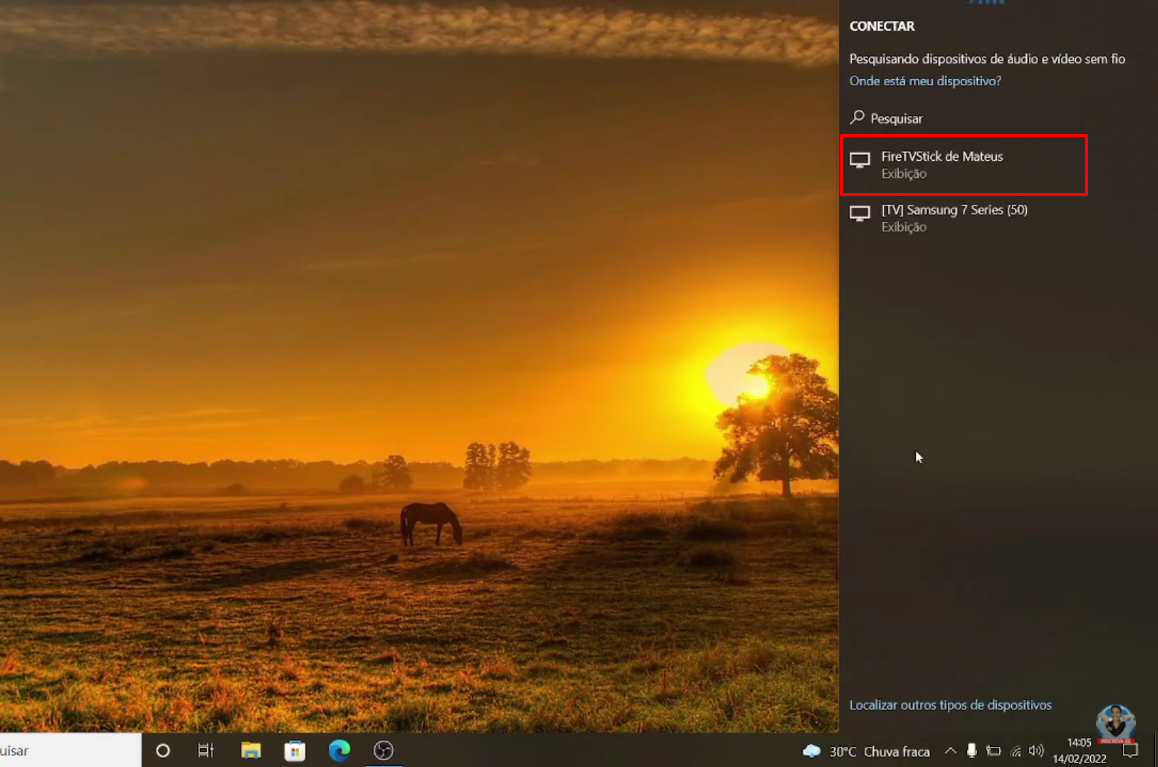Click the microphone icon in the system tray

(x=971, y=751)
